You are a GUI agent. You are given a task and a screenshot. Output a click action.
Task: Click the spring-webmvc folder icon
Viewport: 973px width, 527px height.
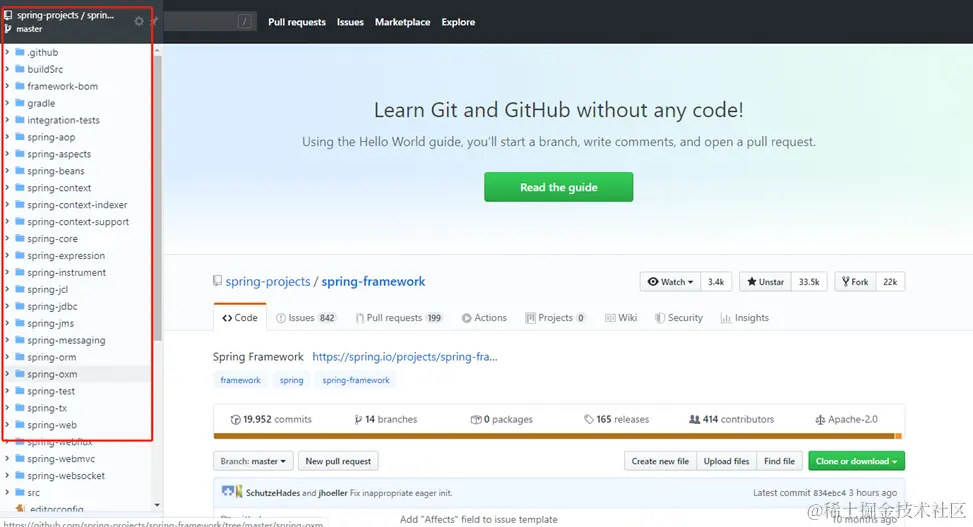pos(20,459)
